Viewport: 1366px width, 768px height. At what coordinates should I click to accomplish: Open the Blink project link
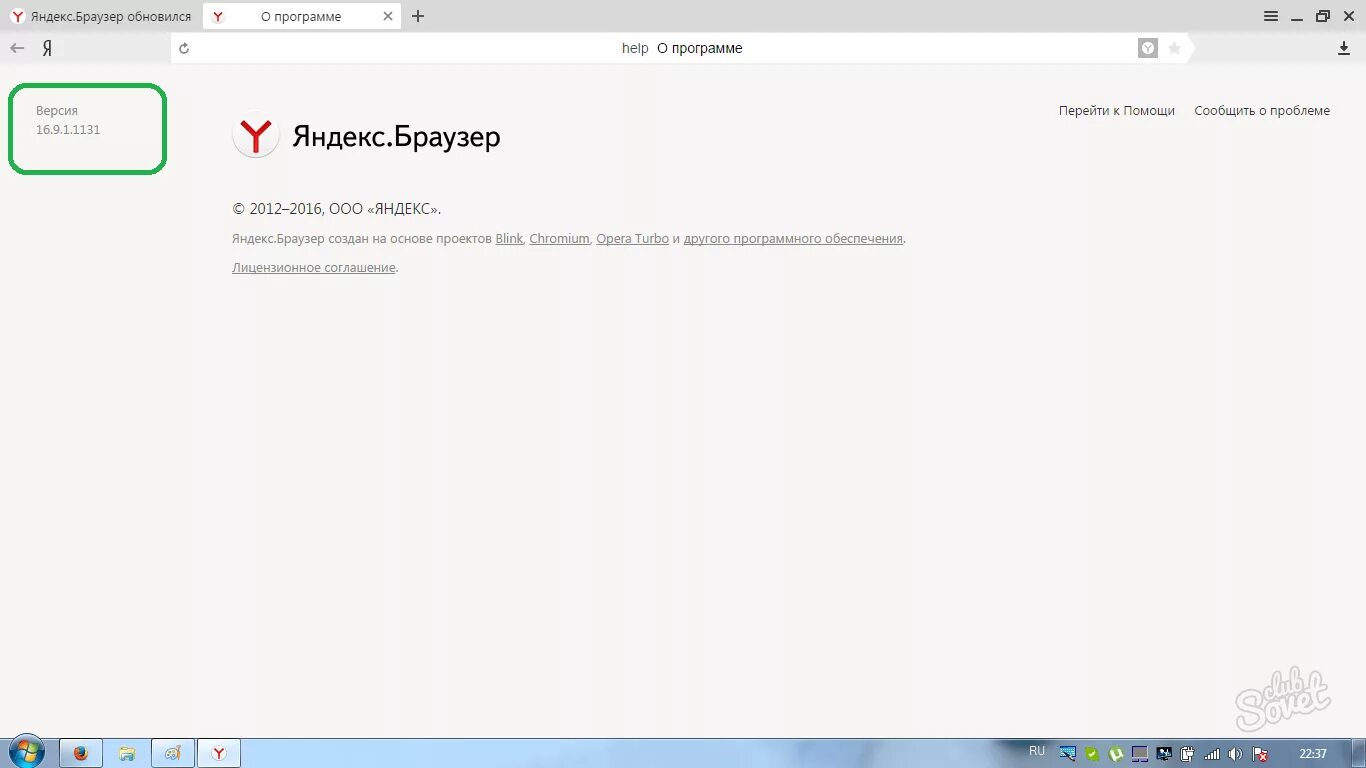tap(509, 239)
